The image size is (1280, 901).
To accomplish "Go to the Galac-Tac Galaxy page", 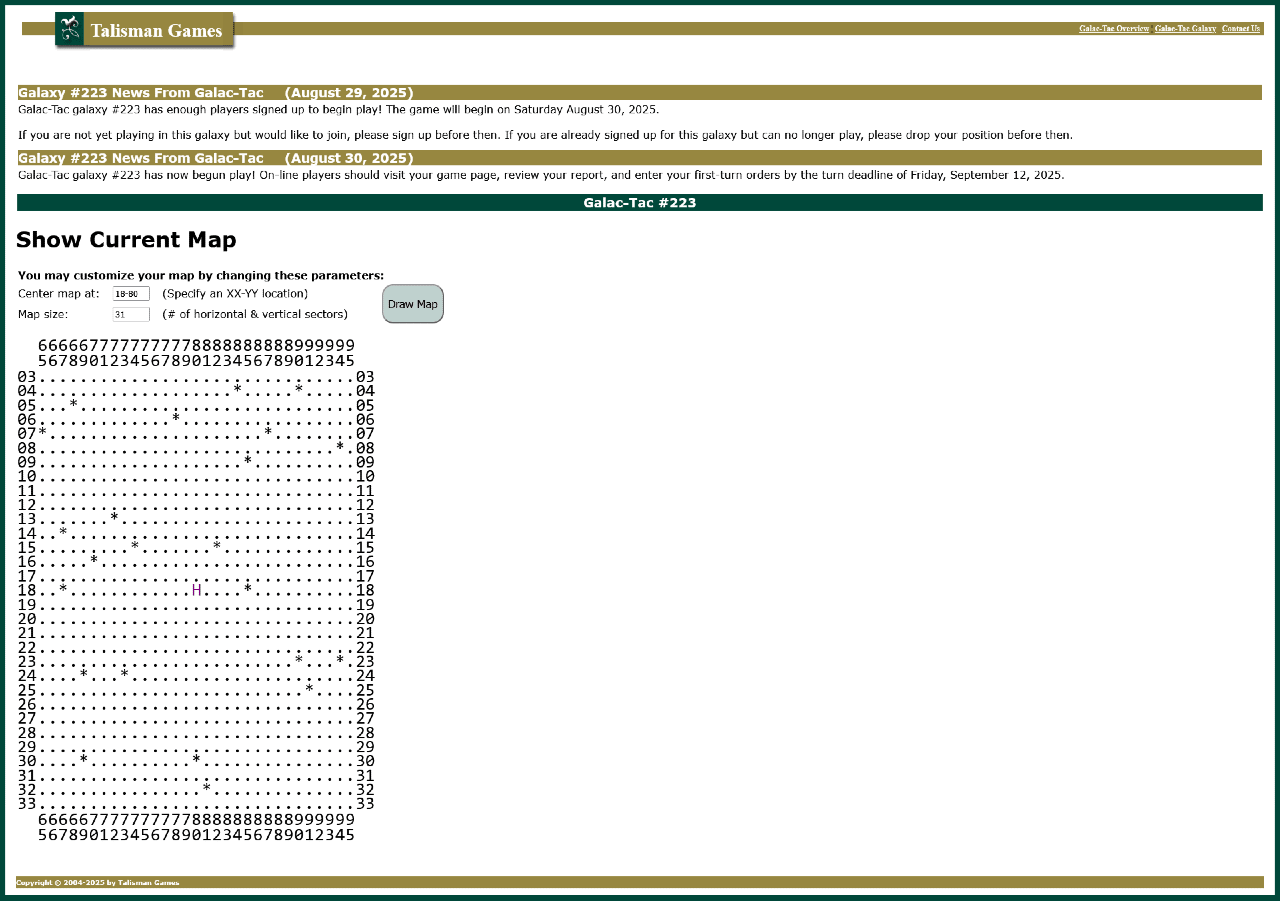I will pyautogui.click(x=1185, y=29).
